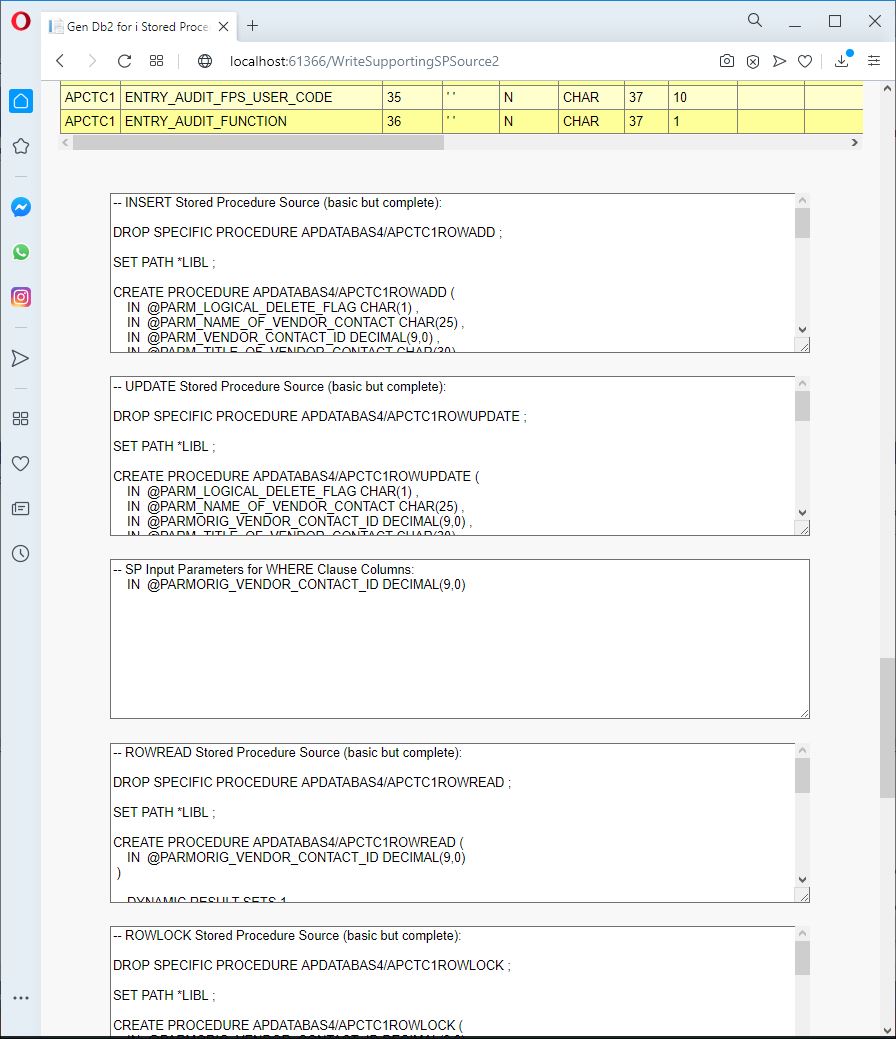Open Speed Dial start page grid icon in toolbar
Viewport: 896px width, 1039px height.
[x=156, y=61]
